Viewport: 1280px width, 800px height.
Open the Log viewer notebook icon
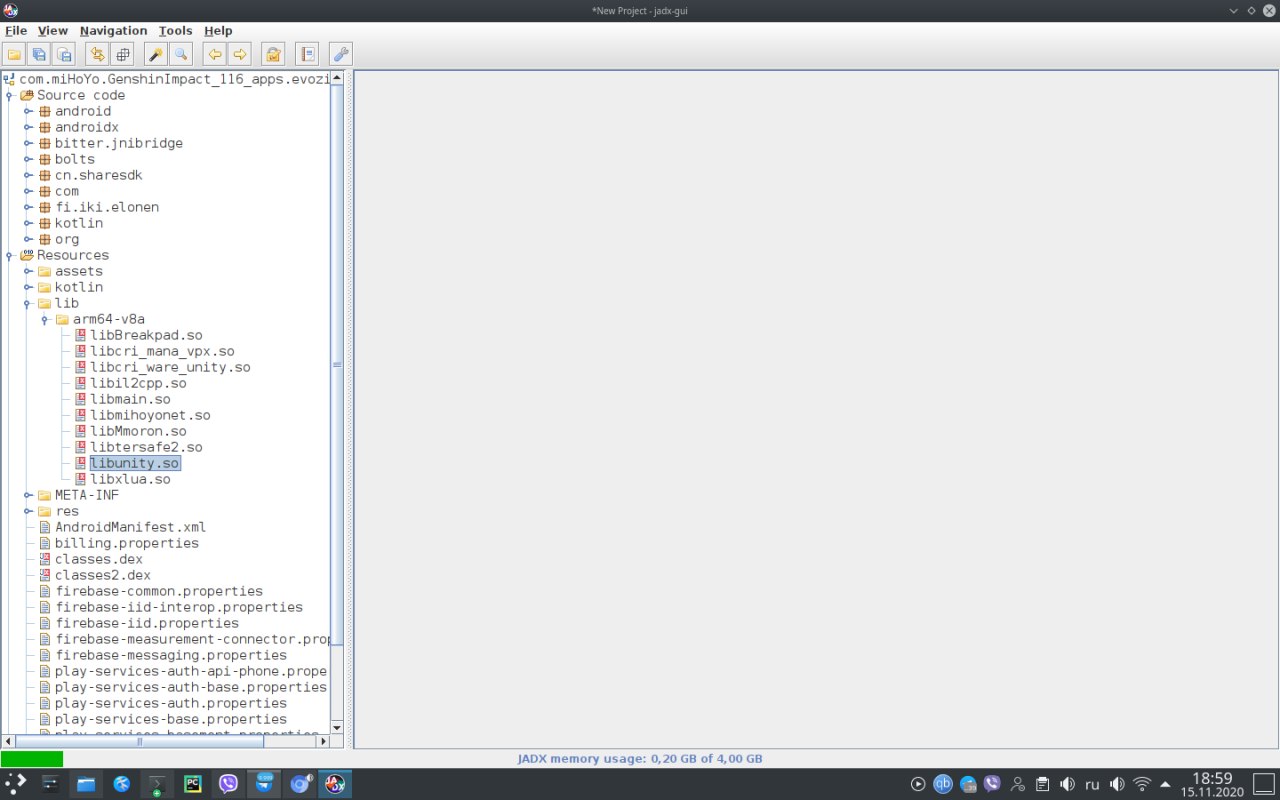pos(307,54)
